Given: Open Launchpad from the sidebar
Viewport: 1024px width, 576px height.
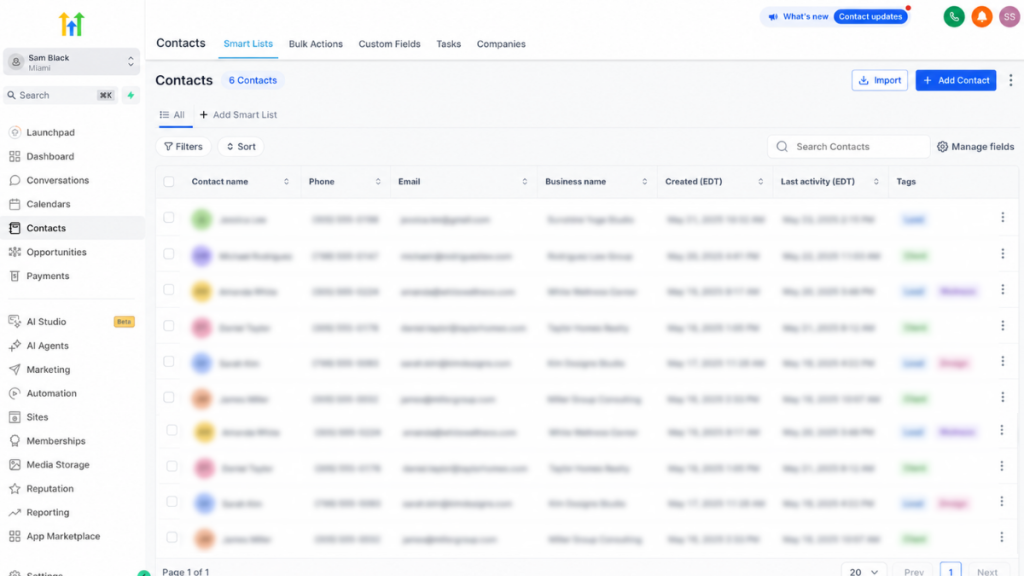Looking at the screenshot, I should point(50,133).
